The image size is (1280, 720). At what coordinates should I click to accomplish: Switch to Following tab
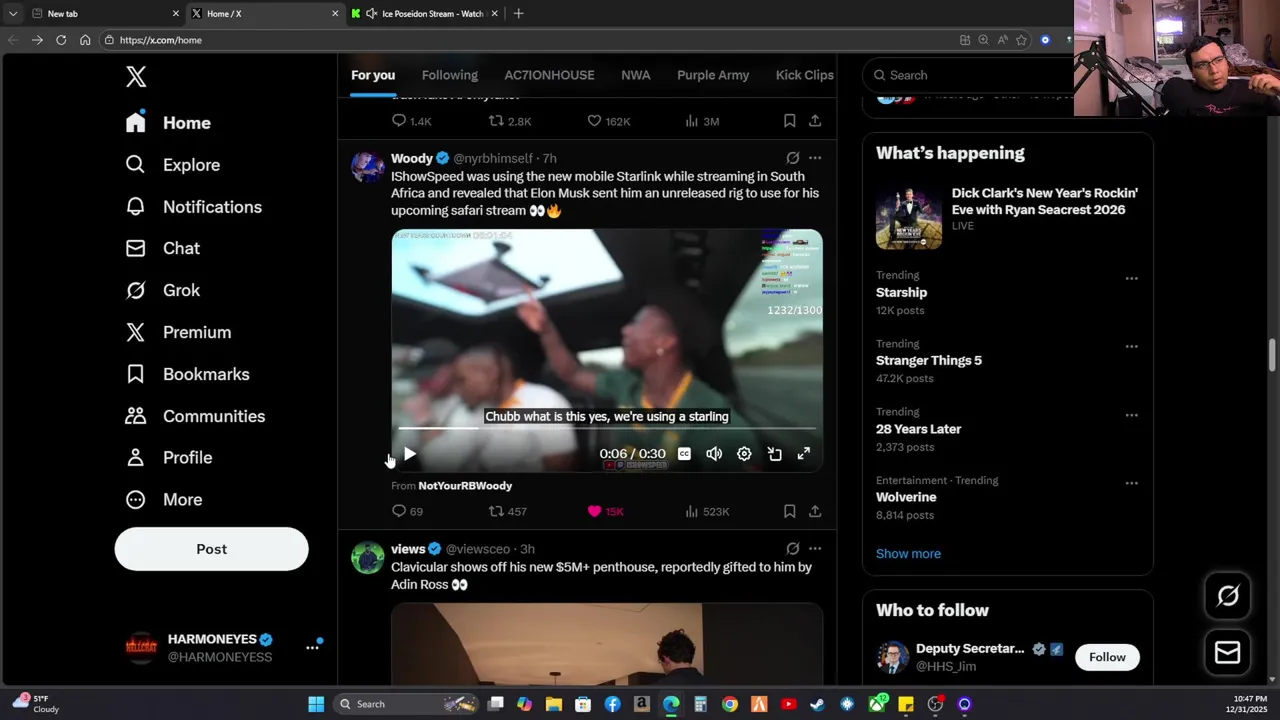450,75
